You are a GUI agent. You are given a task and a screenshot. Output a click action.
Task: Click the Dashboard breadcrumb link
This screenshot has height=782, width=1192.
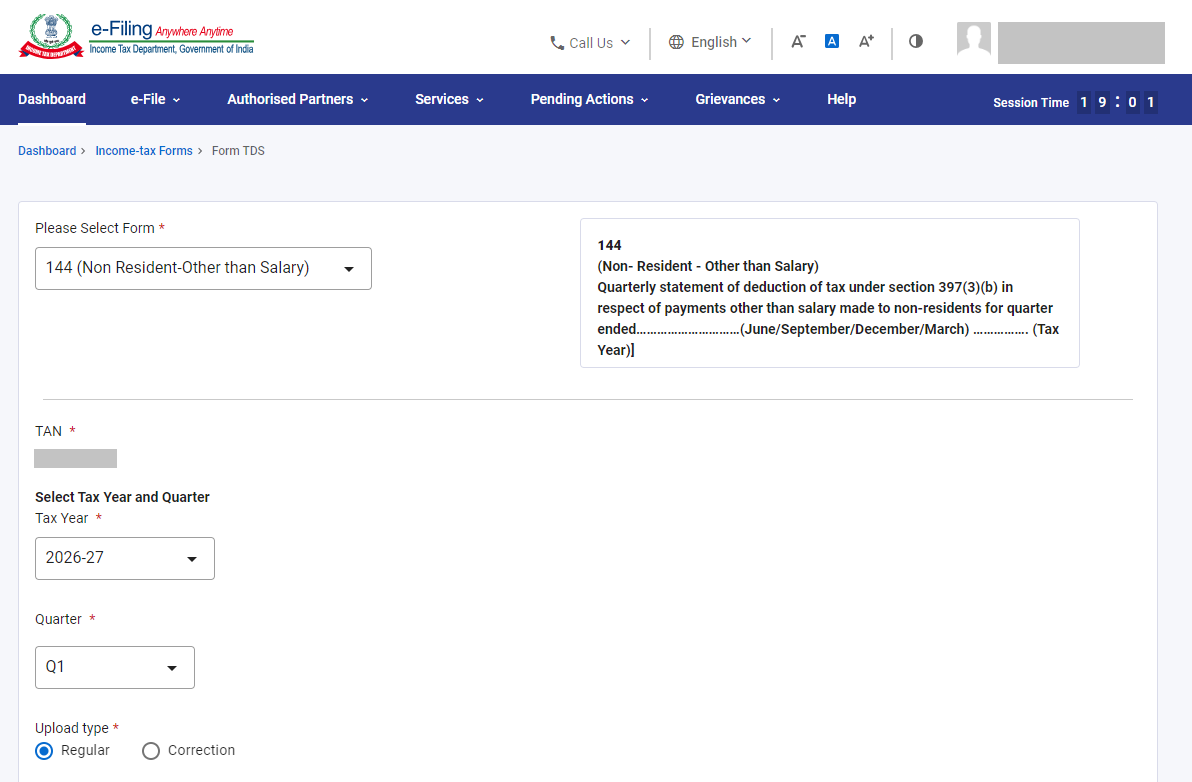point(47,150)
